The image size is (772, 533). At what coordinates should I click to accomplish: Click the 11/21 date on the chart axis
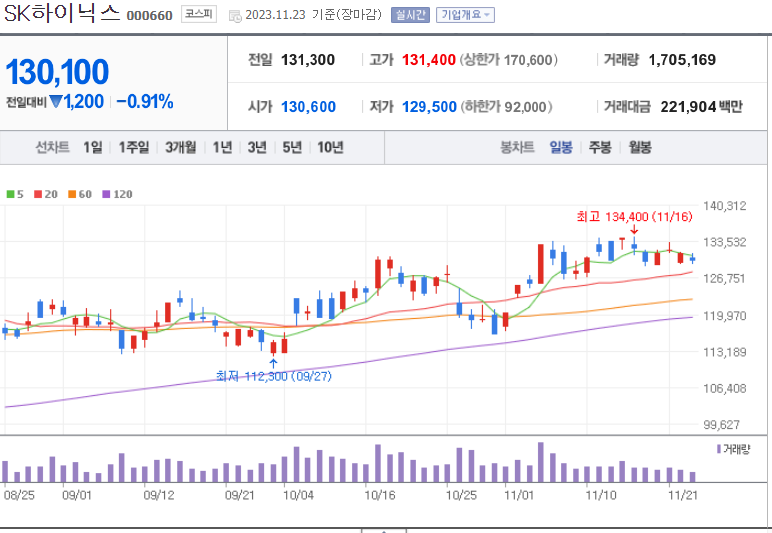[x=683, y=495]
